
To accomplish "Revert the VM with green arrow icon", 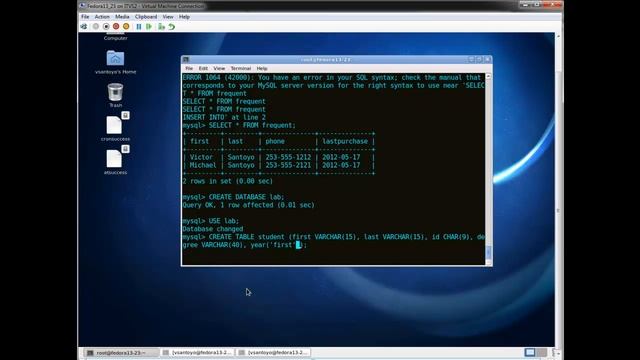I will tap(172, 27).
